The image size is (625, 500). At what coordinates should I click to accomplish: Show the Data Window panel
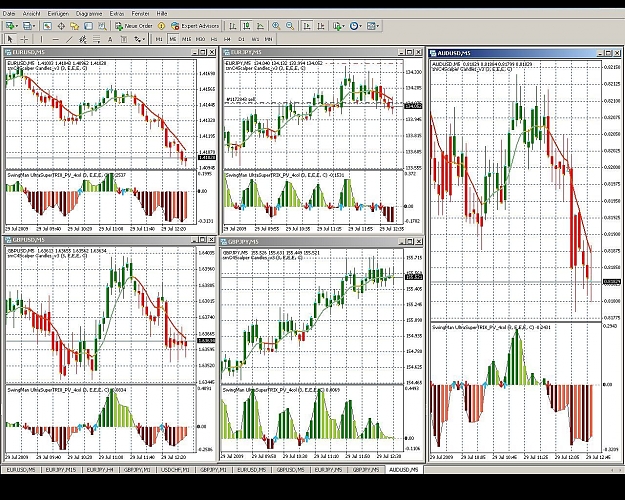click(61, 26)
